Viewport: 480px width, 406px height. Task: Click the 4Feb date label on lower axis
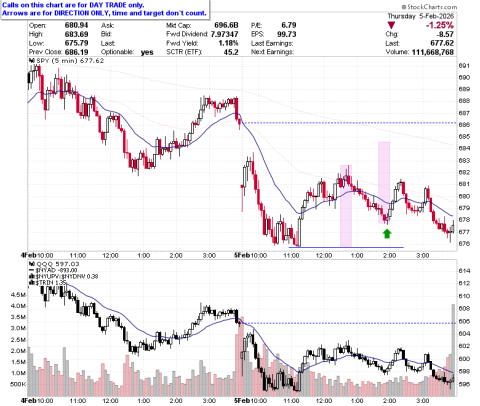tap(28, 400)
